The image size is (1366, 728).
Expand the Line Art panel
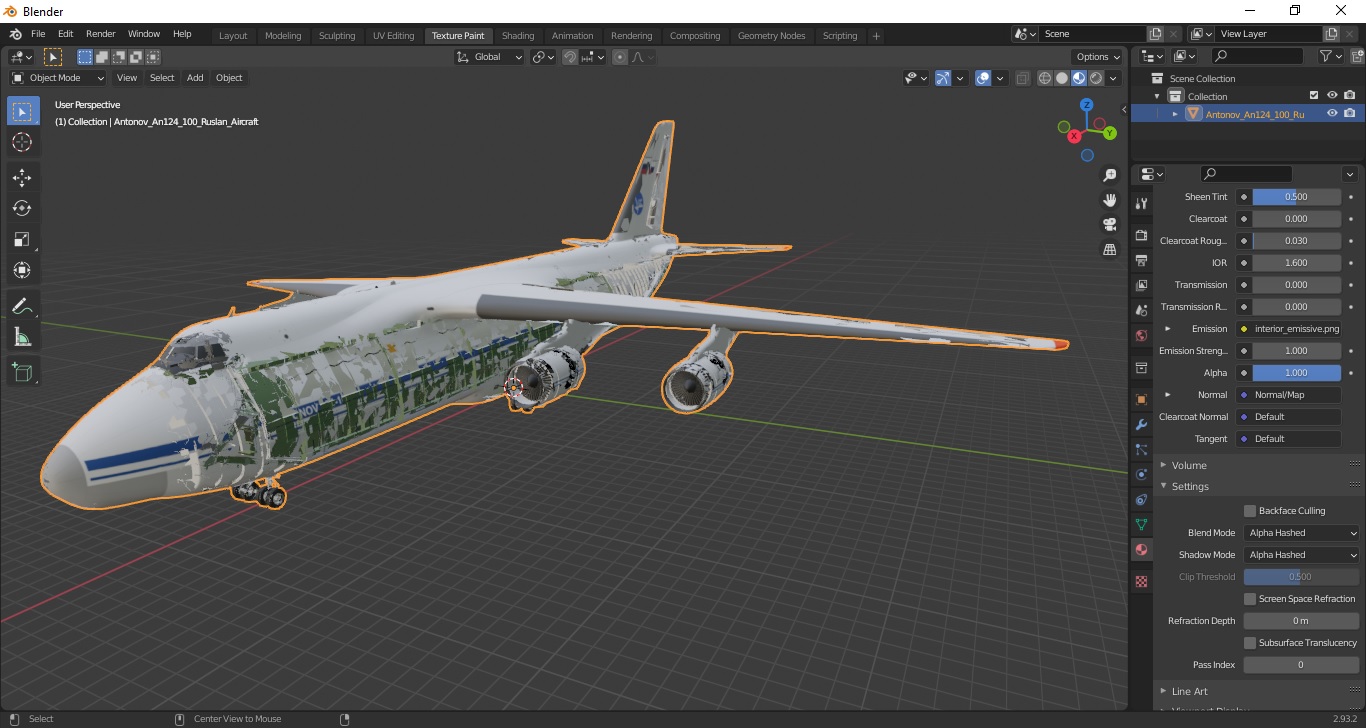coord(1189,692)
